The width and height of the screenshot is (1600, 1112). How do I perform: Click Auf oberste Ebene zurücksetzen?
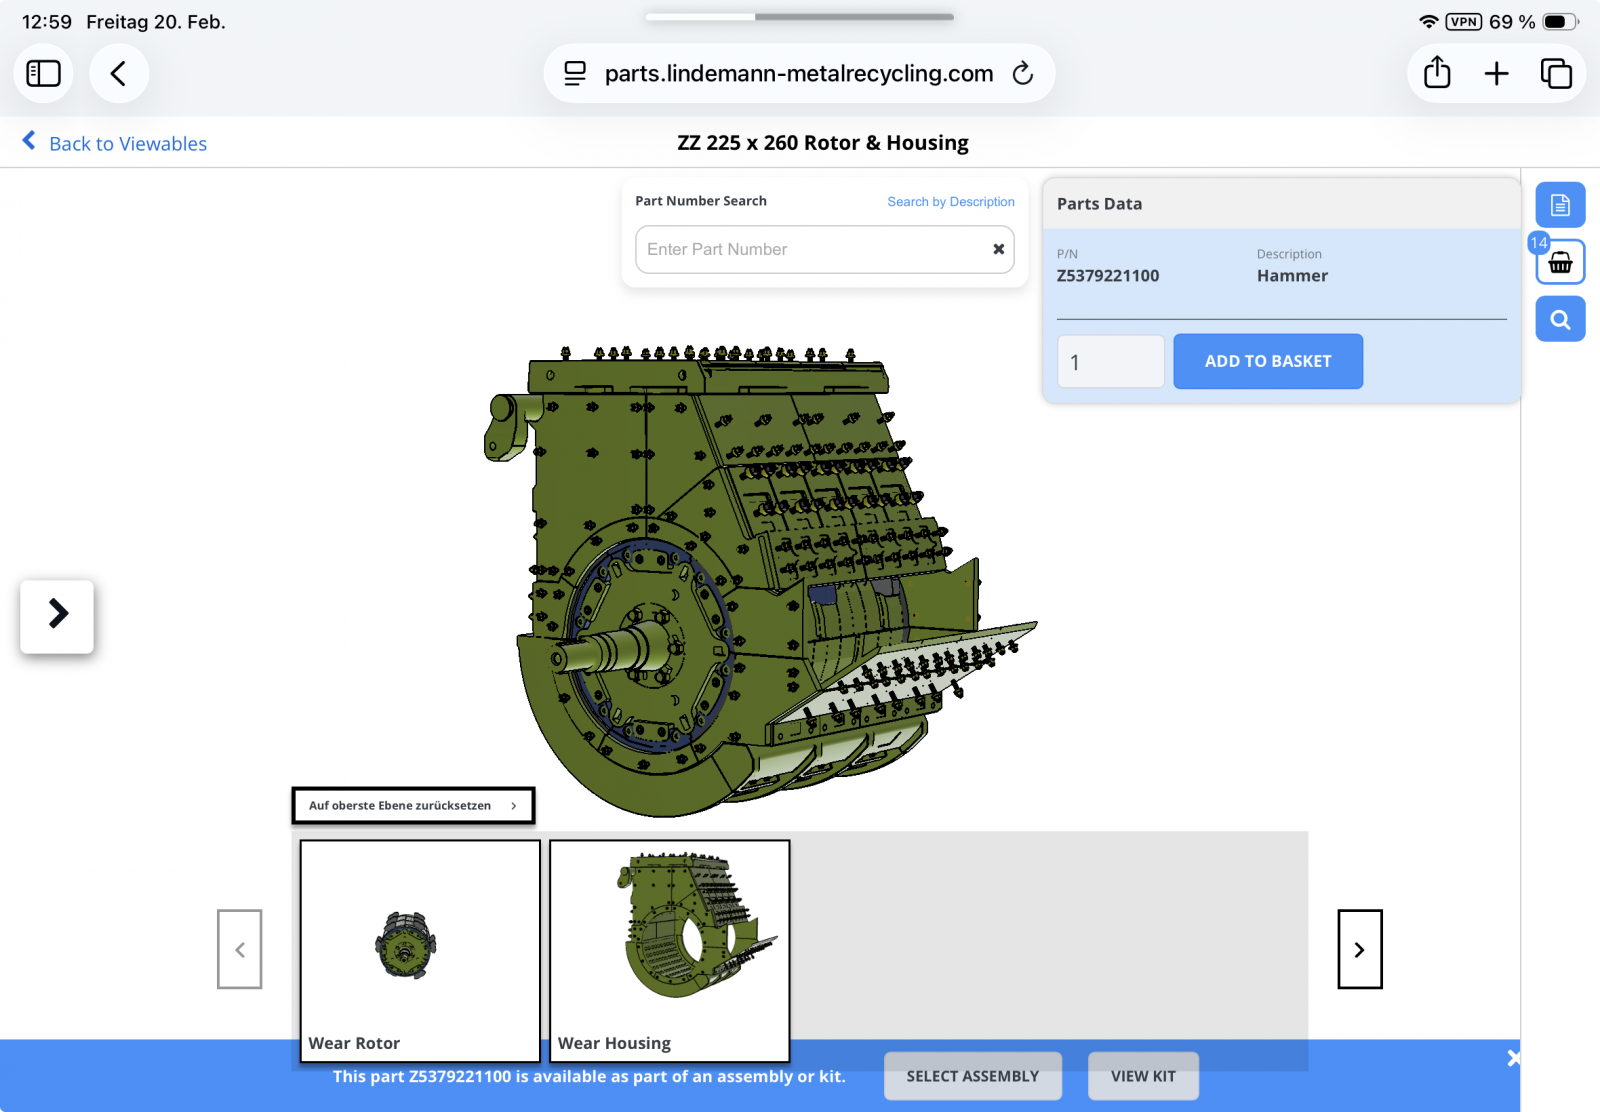point(413,805)
